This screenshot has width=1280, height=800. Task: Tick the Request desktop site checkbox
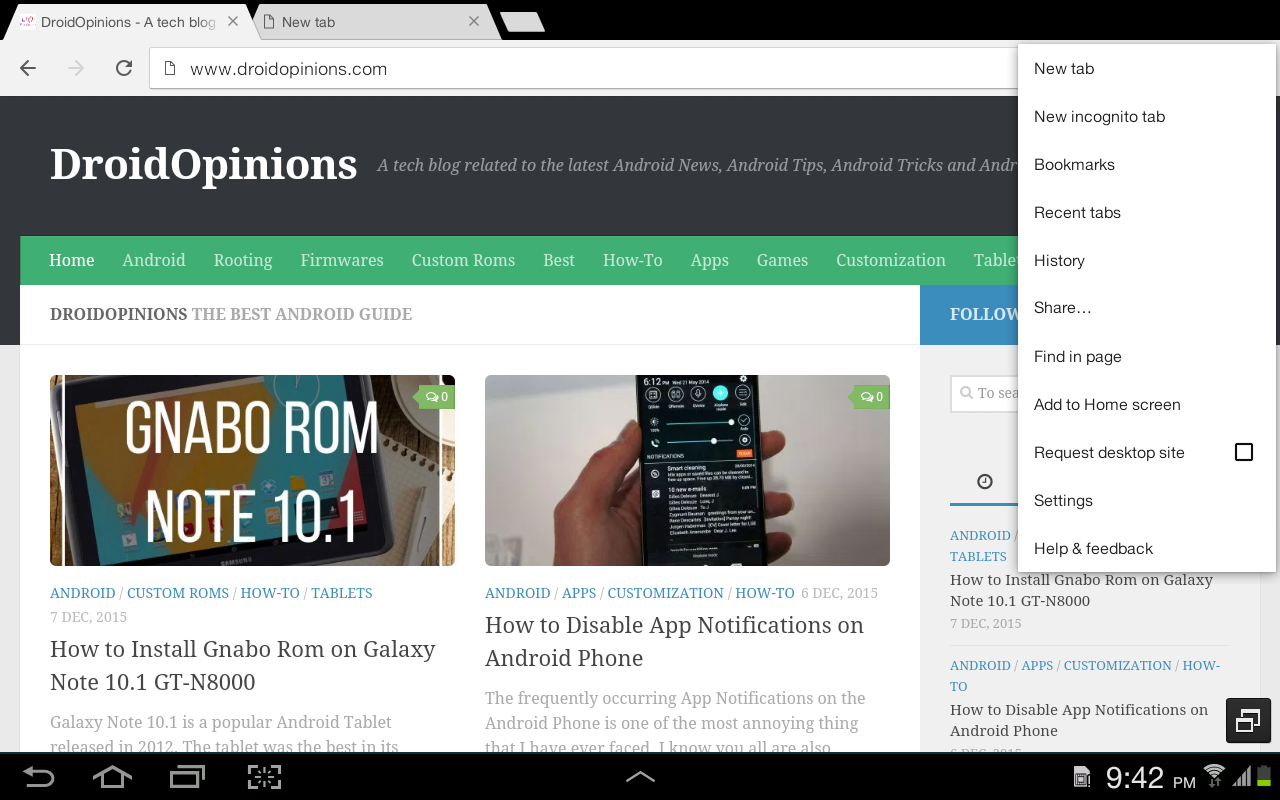tap(1244, 452)
